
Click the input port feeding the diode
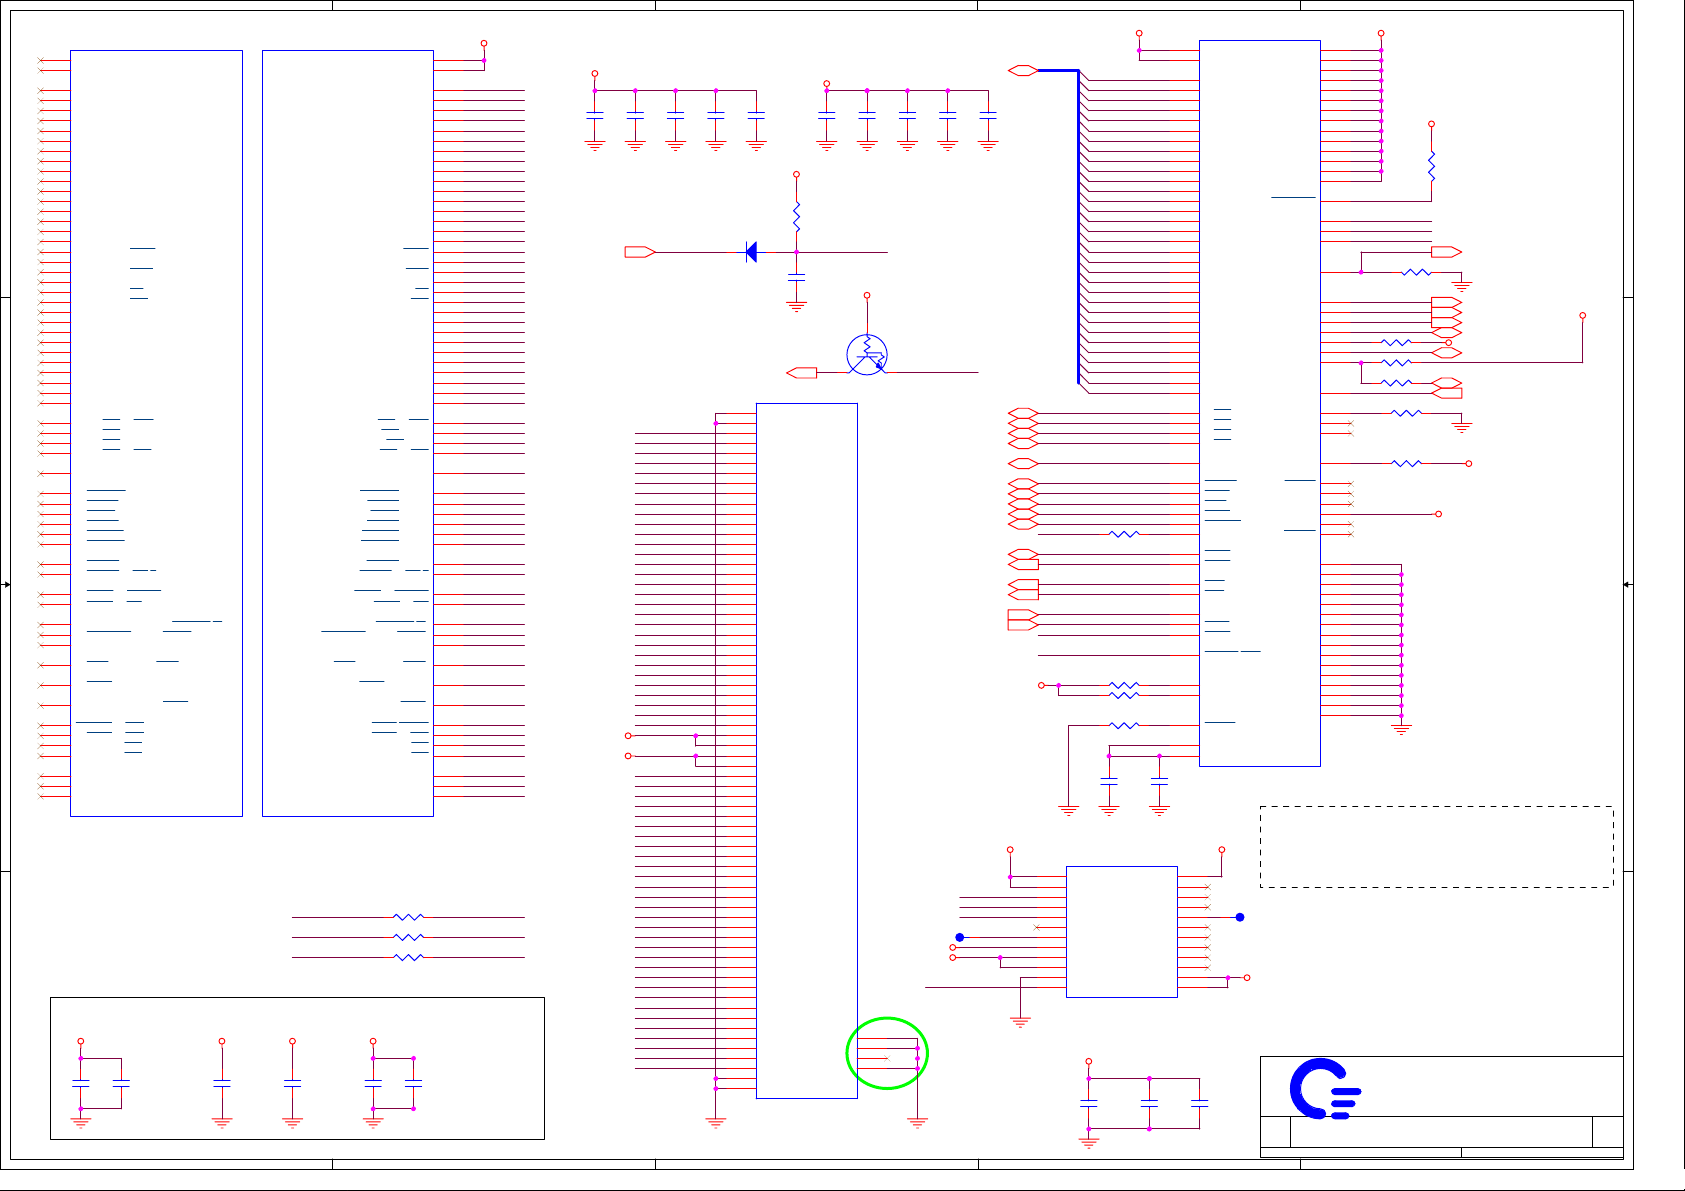pos(640,252)
